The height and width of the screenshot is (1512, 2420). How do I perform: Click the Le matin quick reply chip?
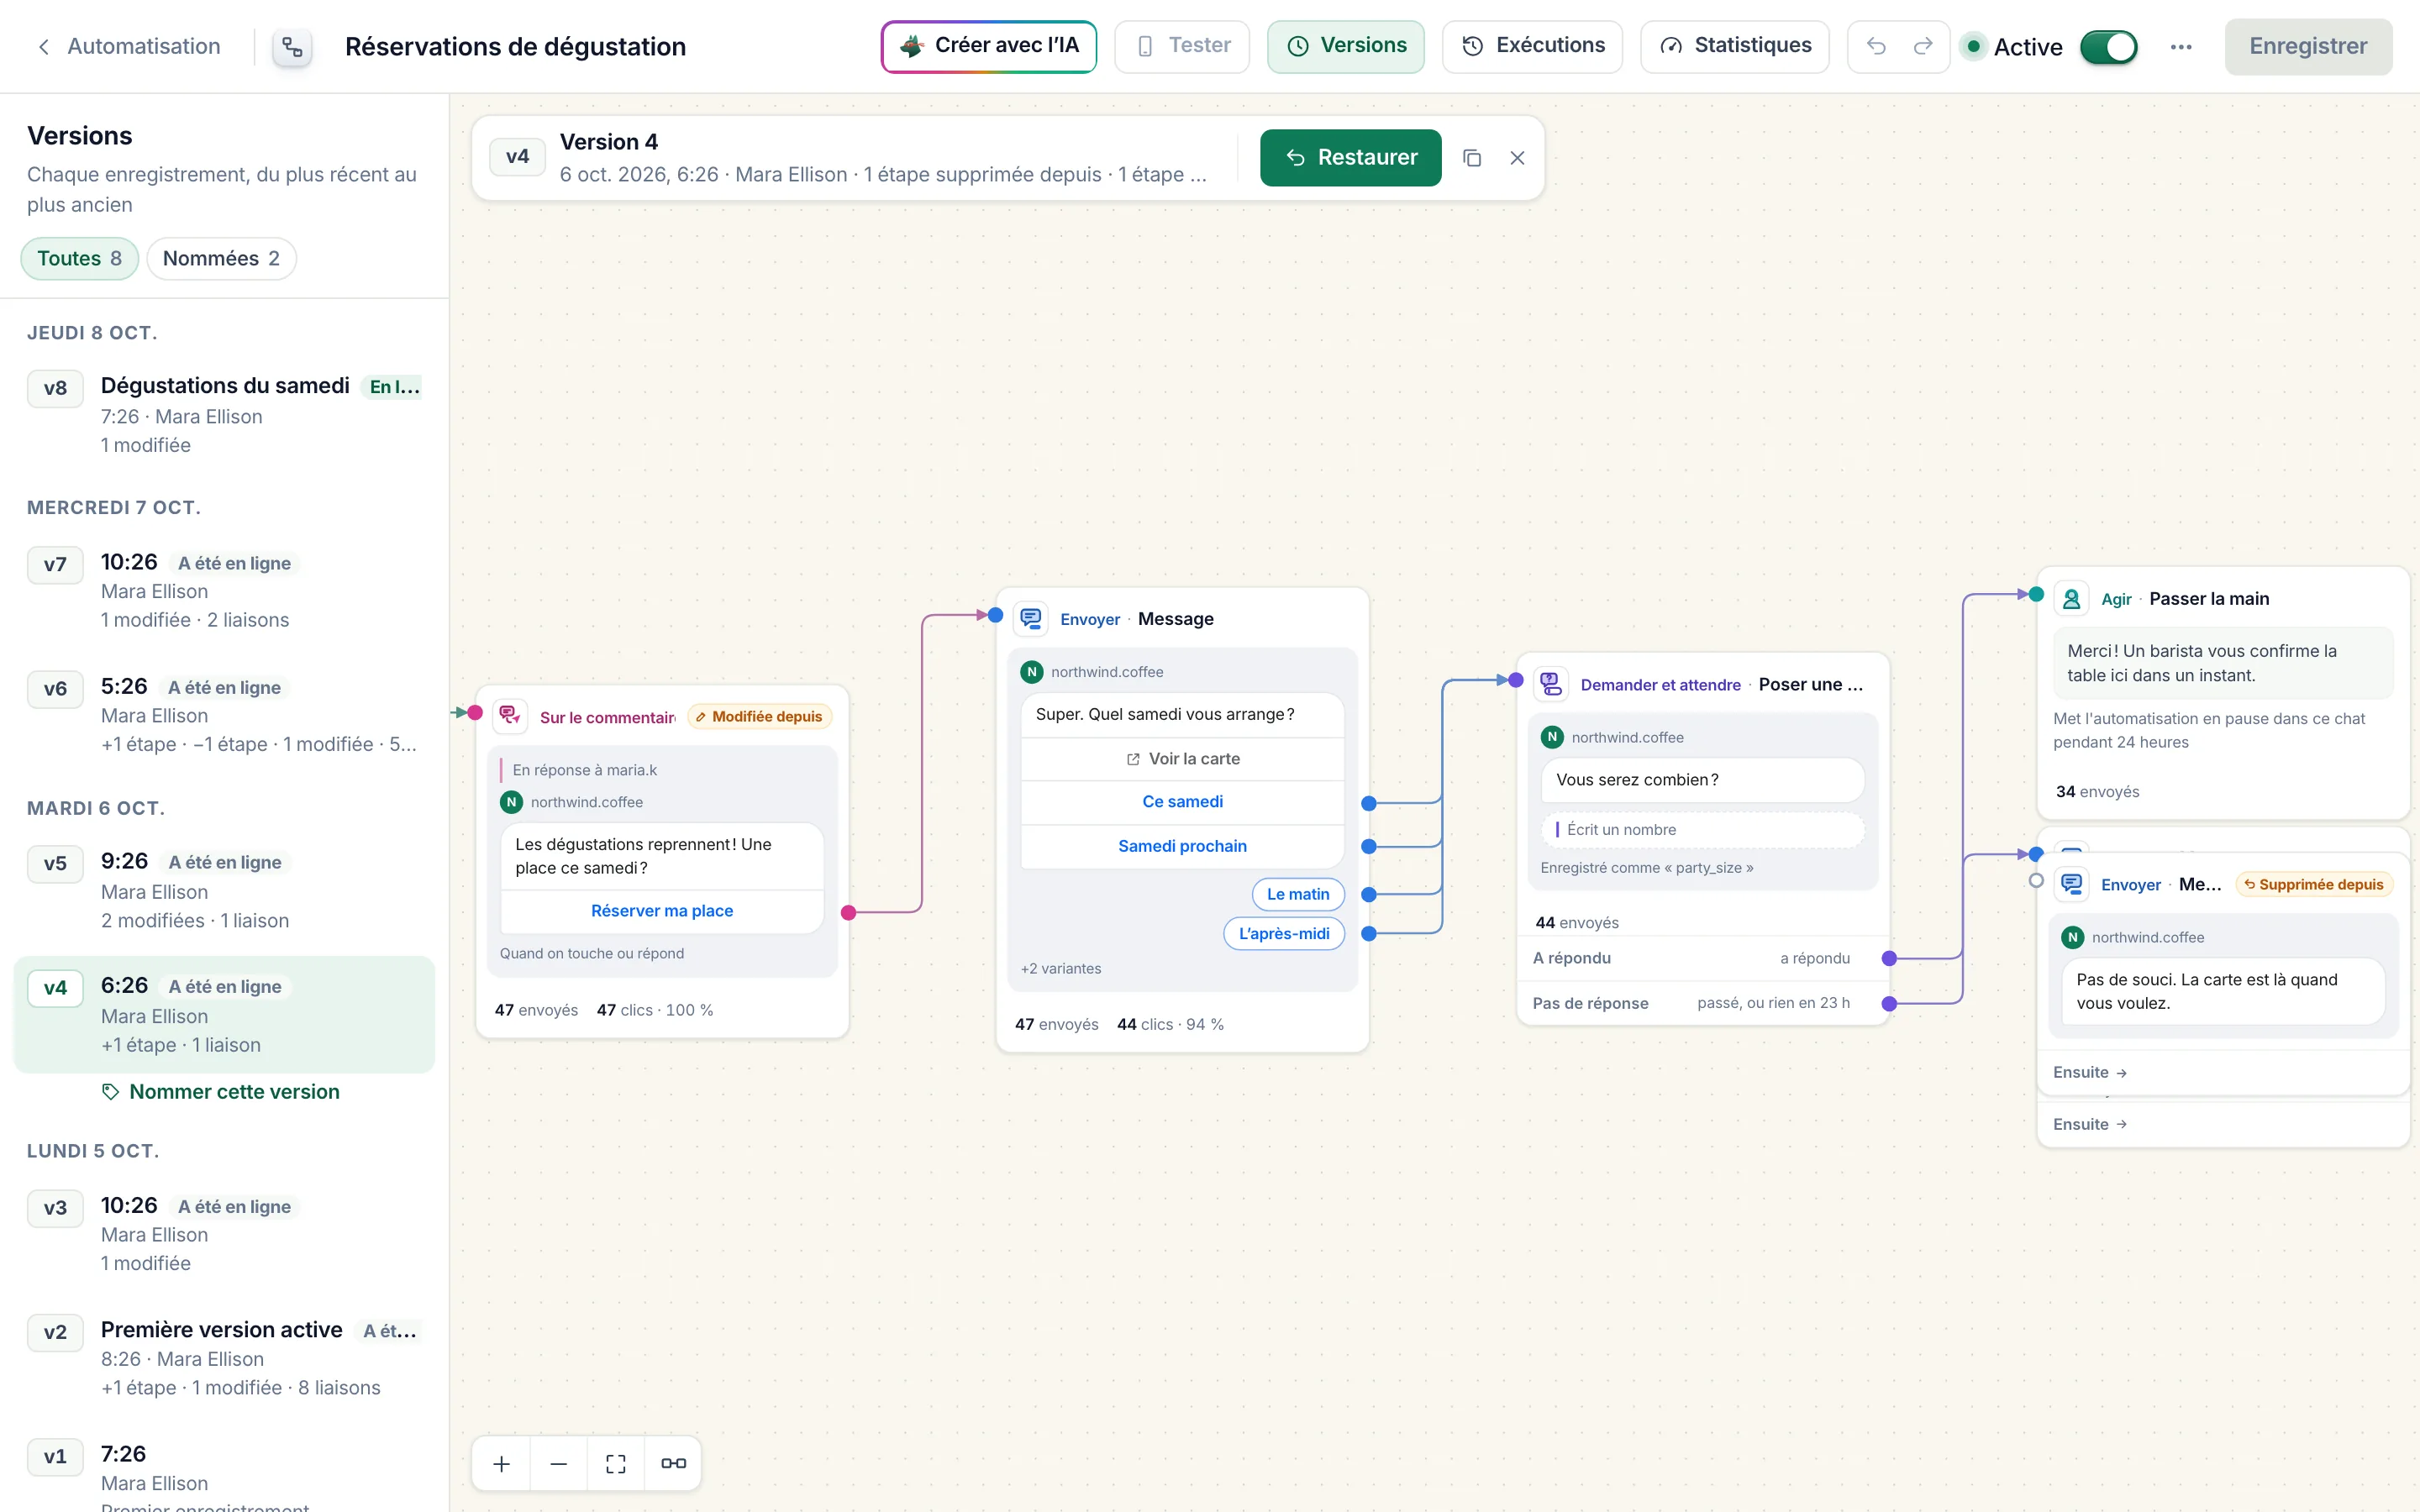tap(1298, 894)
